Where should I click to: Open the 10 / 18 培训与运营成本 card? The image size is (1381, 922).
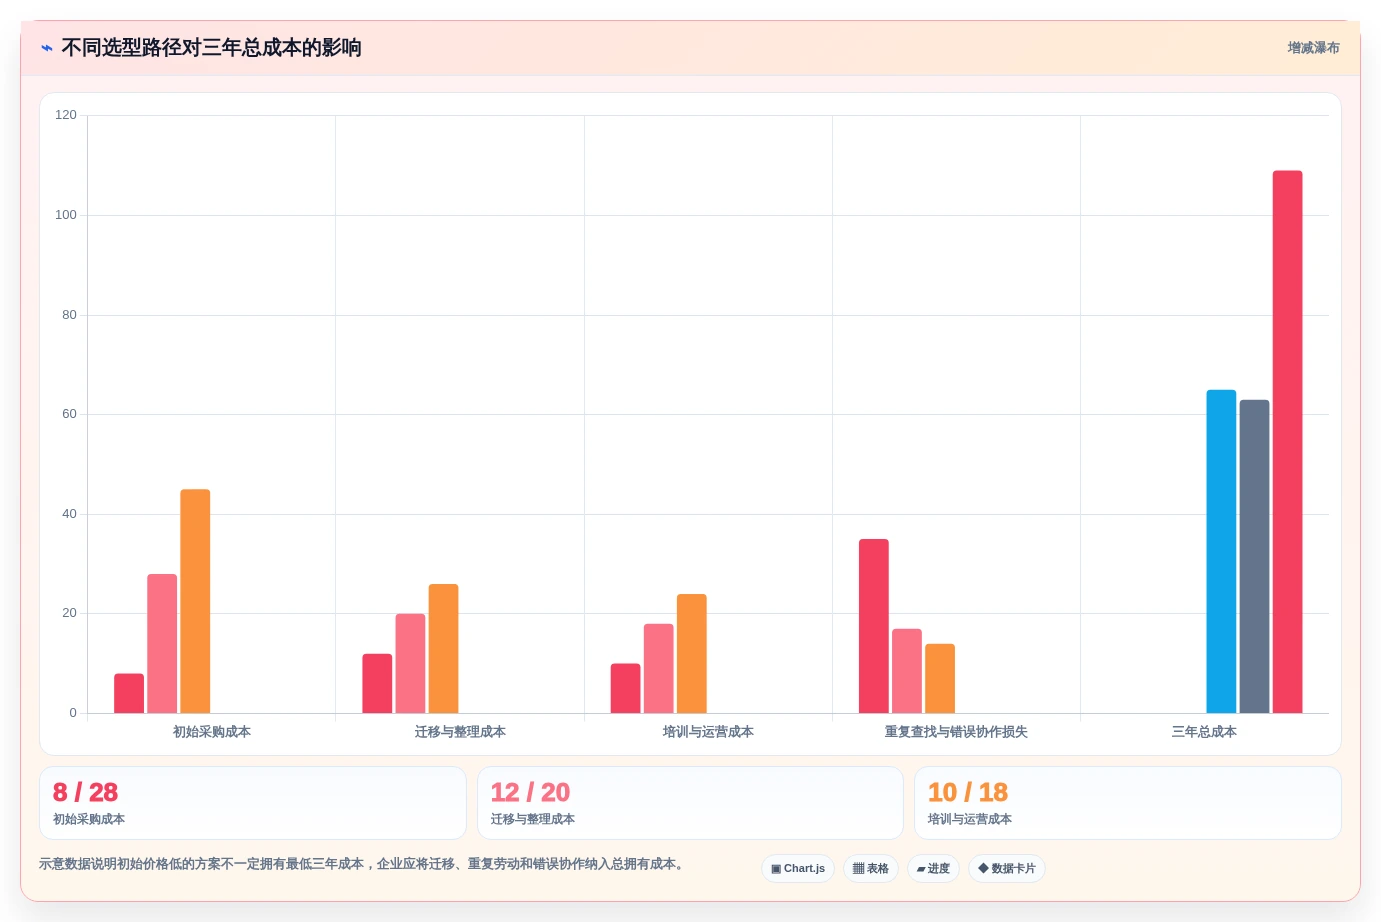1128,803
